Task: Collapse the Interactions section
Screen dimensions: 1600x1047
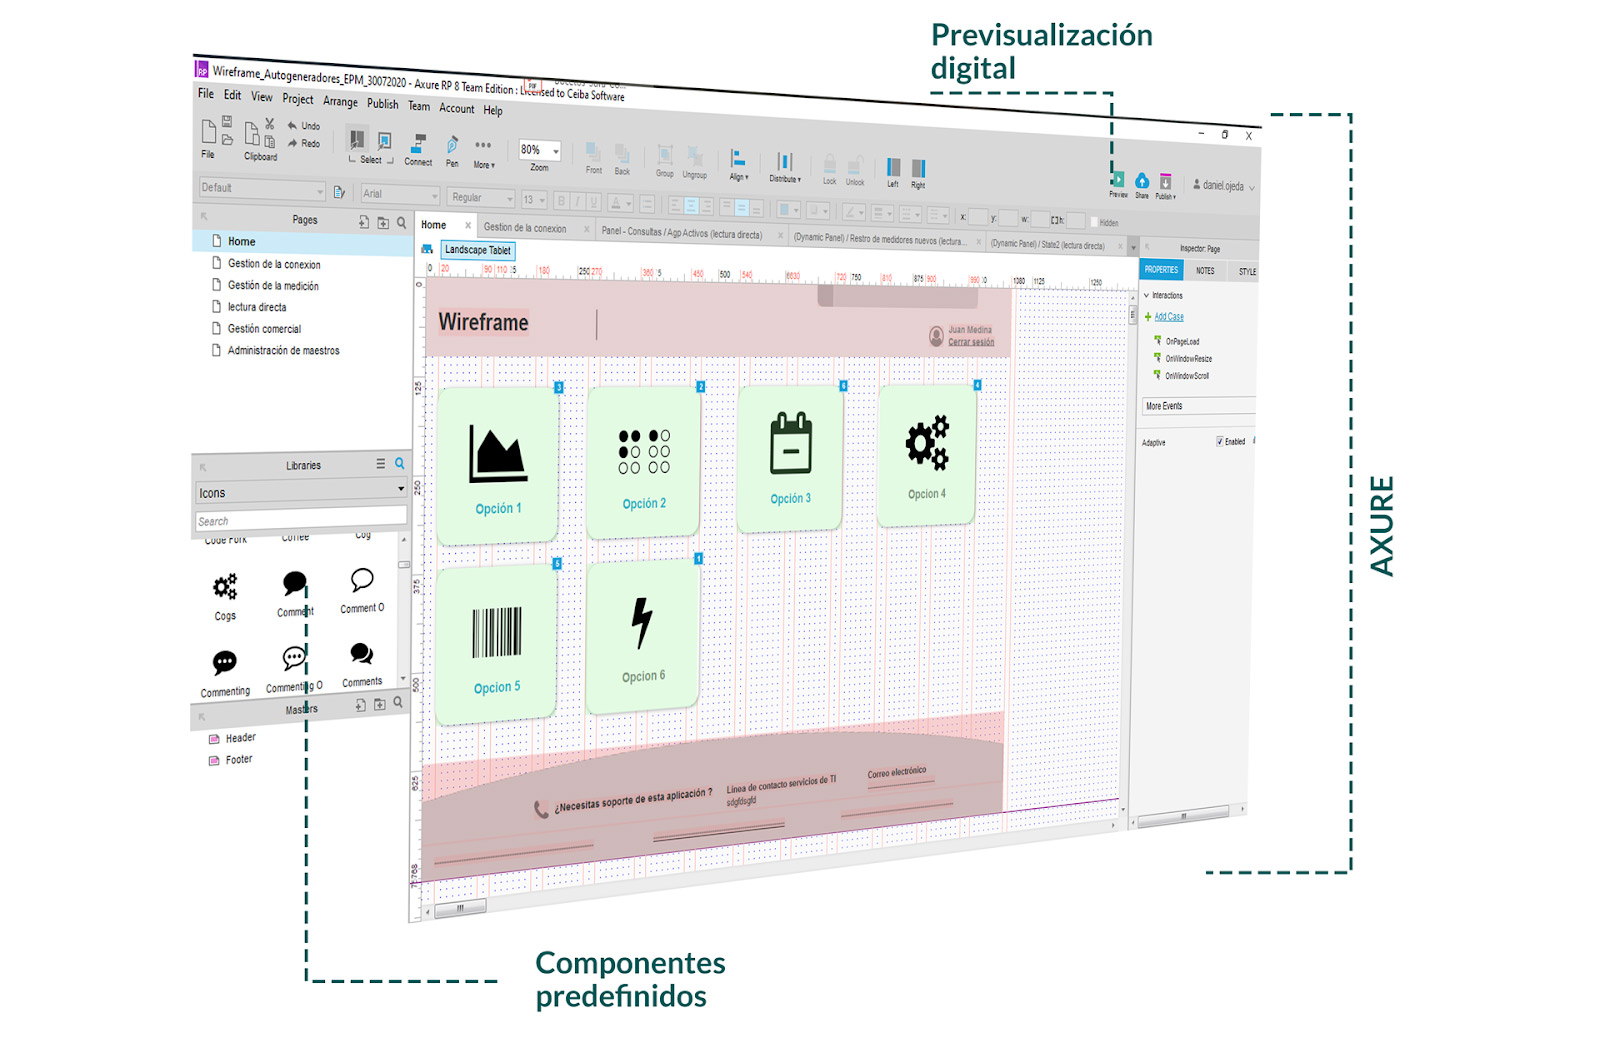Action: [x=1146, y=295]
